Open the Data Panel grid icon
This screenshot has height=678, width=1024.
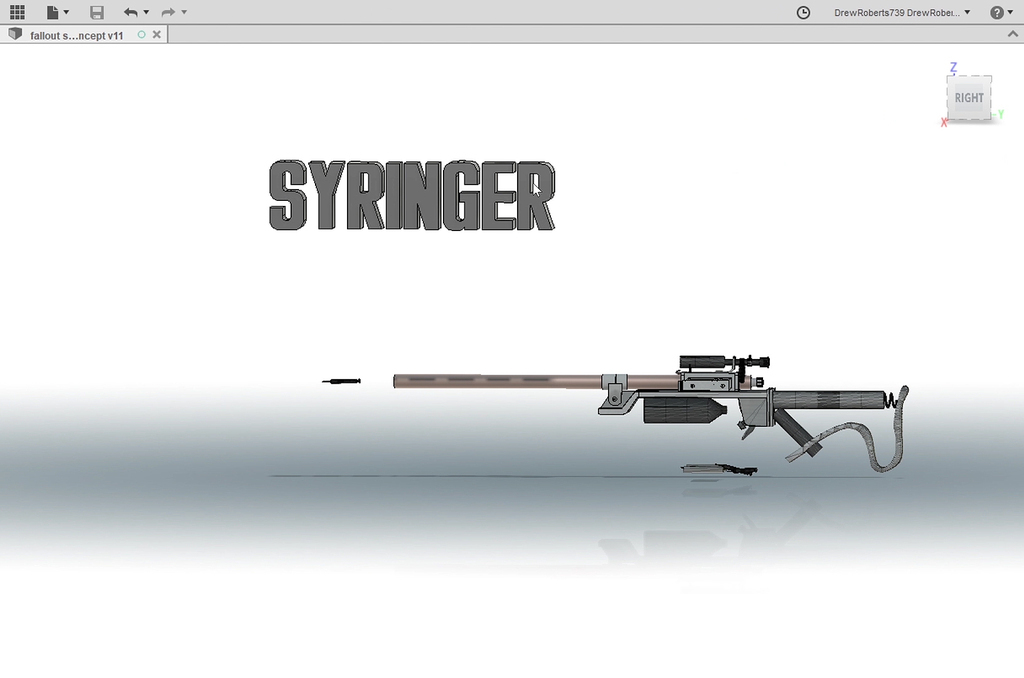(16, 12)
